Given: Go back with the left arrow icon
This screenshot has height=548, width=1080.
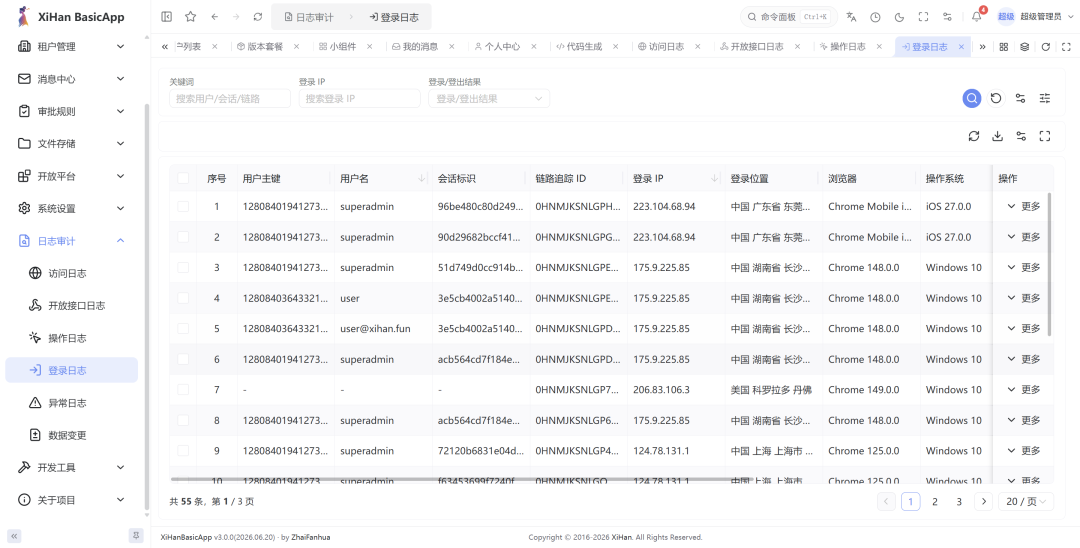Looking at the screenshot, I should pyautogui.click(x=215, y=17).
